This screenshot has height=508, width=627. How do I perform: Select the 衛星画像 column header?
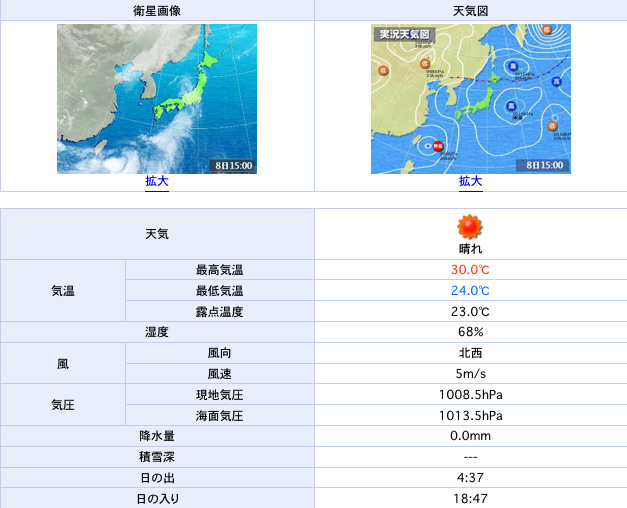(157, 10)
